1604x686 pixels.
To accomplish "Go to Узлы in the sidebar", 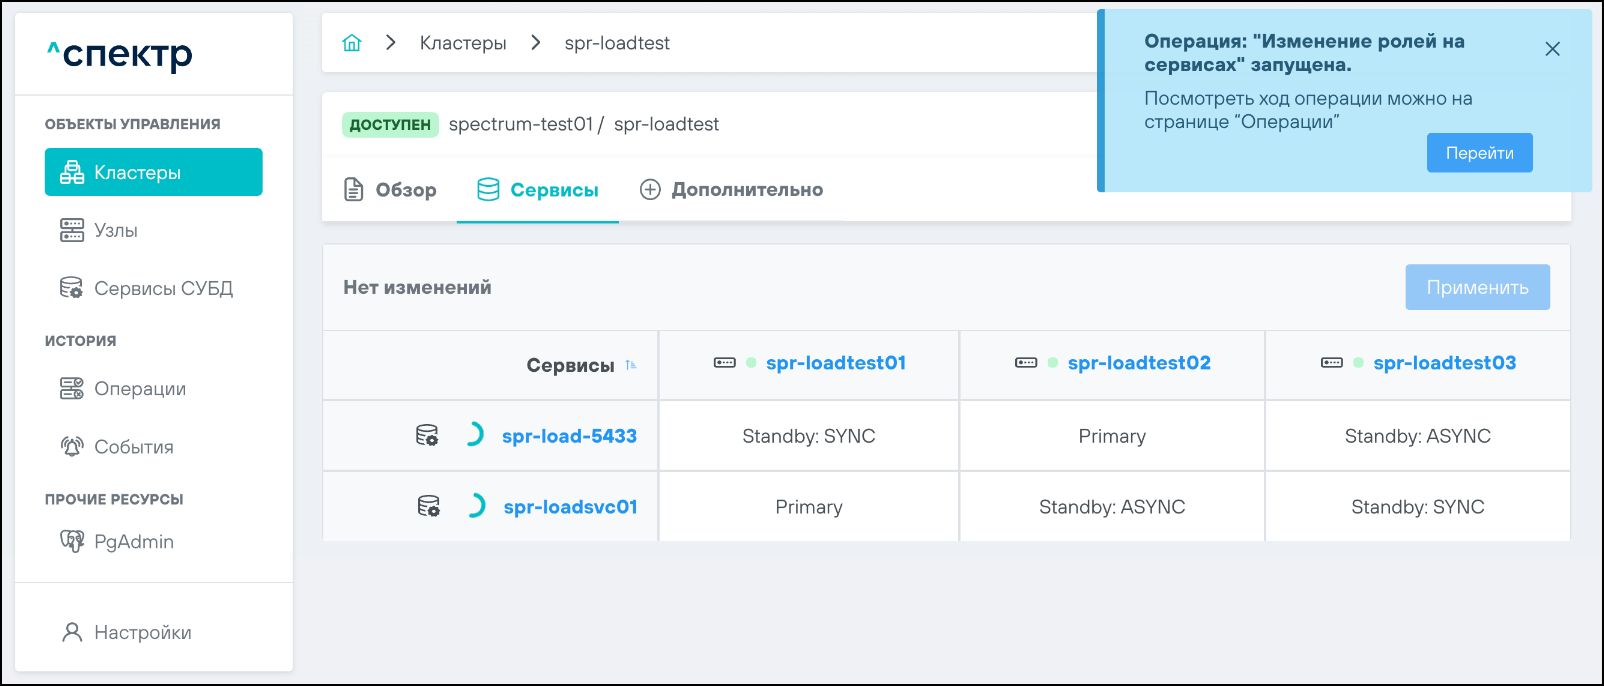I will point(115,230).
